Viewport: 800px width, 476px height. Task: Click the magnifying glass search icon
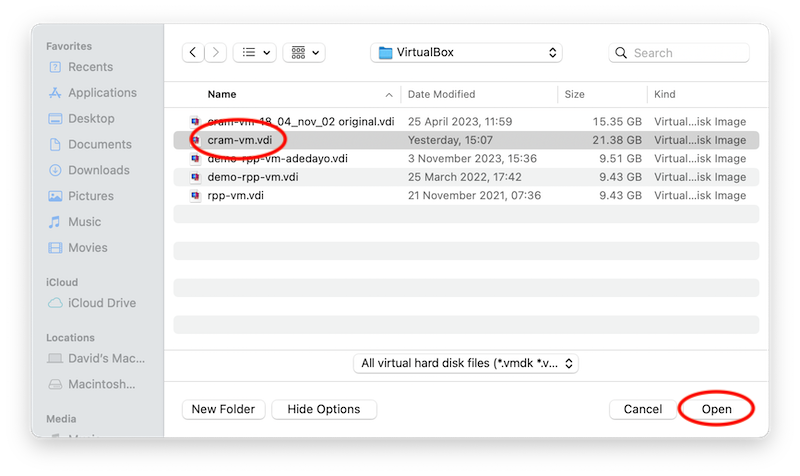point(621,53)
